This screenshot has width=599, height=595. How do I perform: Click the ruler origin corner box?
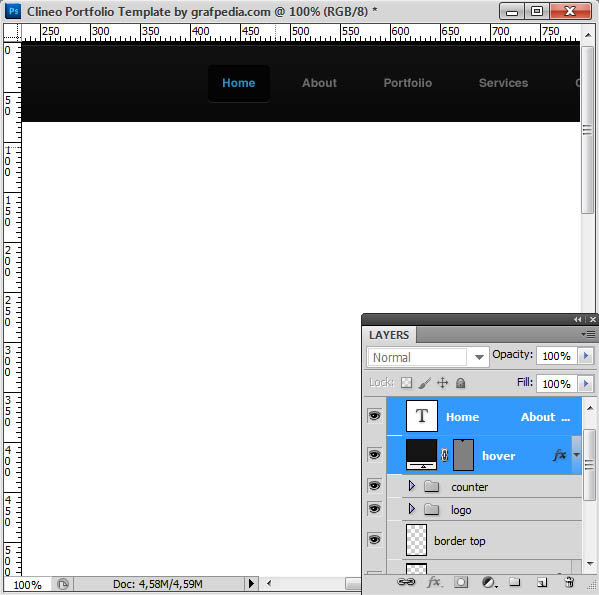(x=12, y=32)
